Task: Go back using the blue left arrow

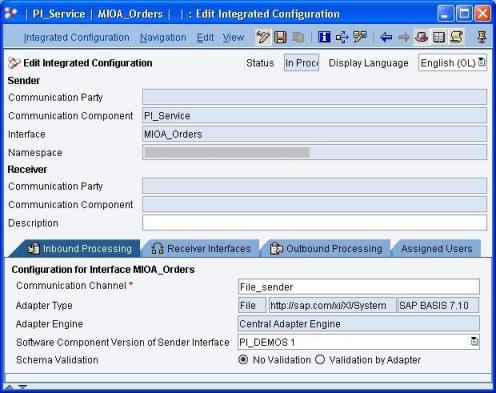Action: click(386, 37)
